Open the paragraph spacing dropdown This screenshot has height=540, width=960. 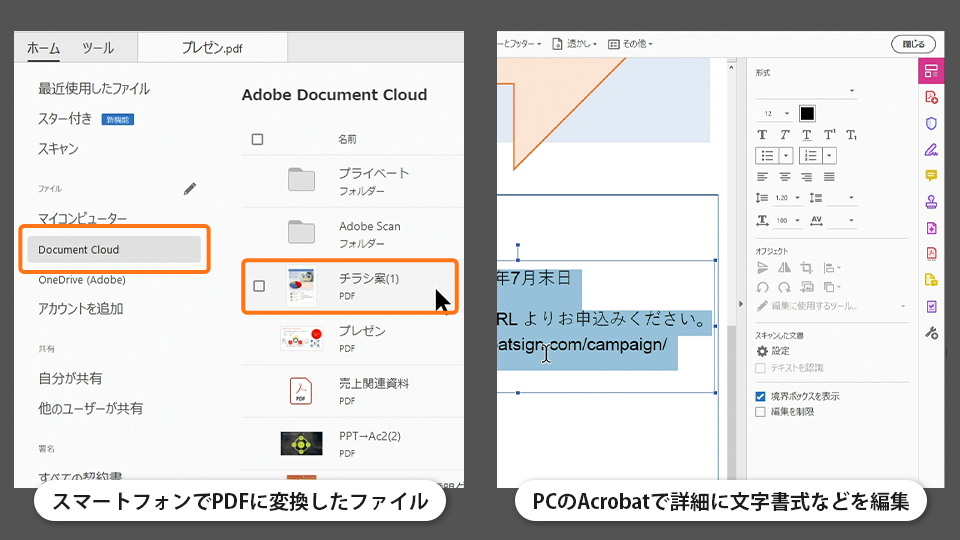point(851,198)
